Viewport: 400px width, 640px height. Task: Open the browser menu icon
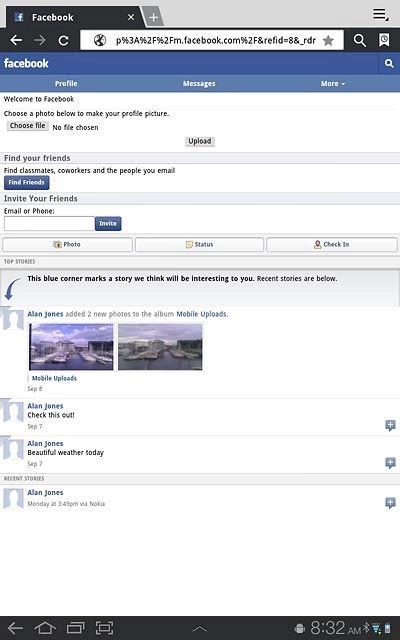[x=380, y=14]
